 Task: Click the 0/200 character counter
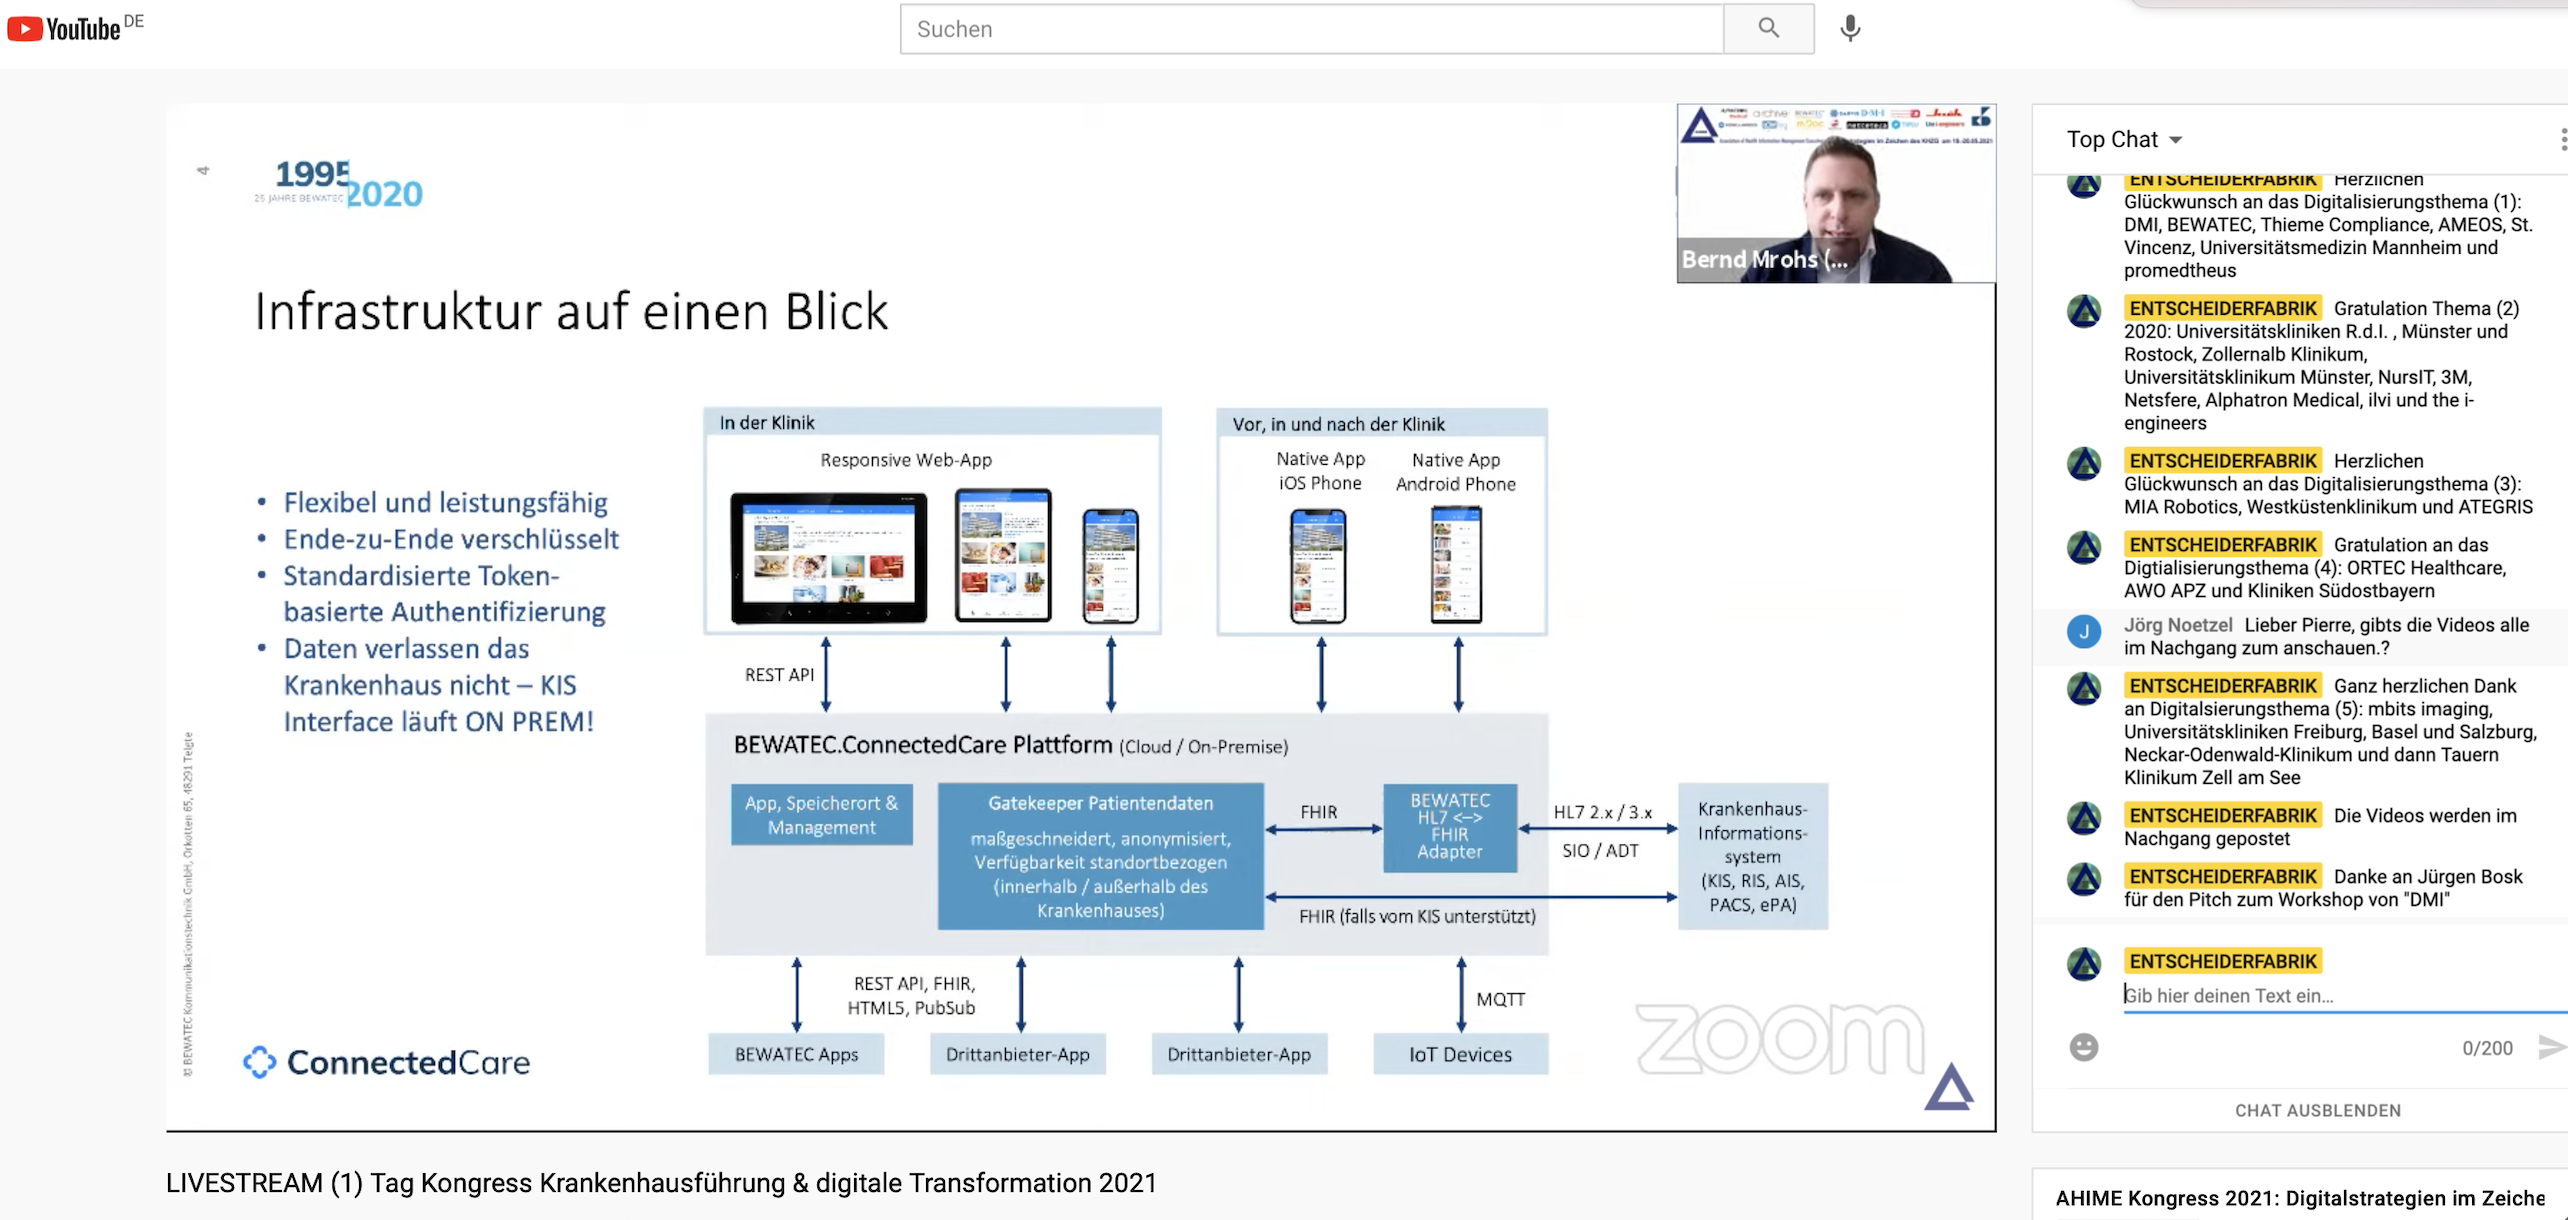coord(2487,1048)
